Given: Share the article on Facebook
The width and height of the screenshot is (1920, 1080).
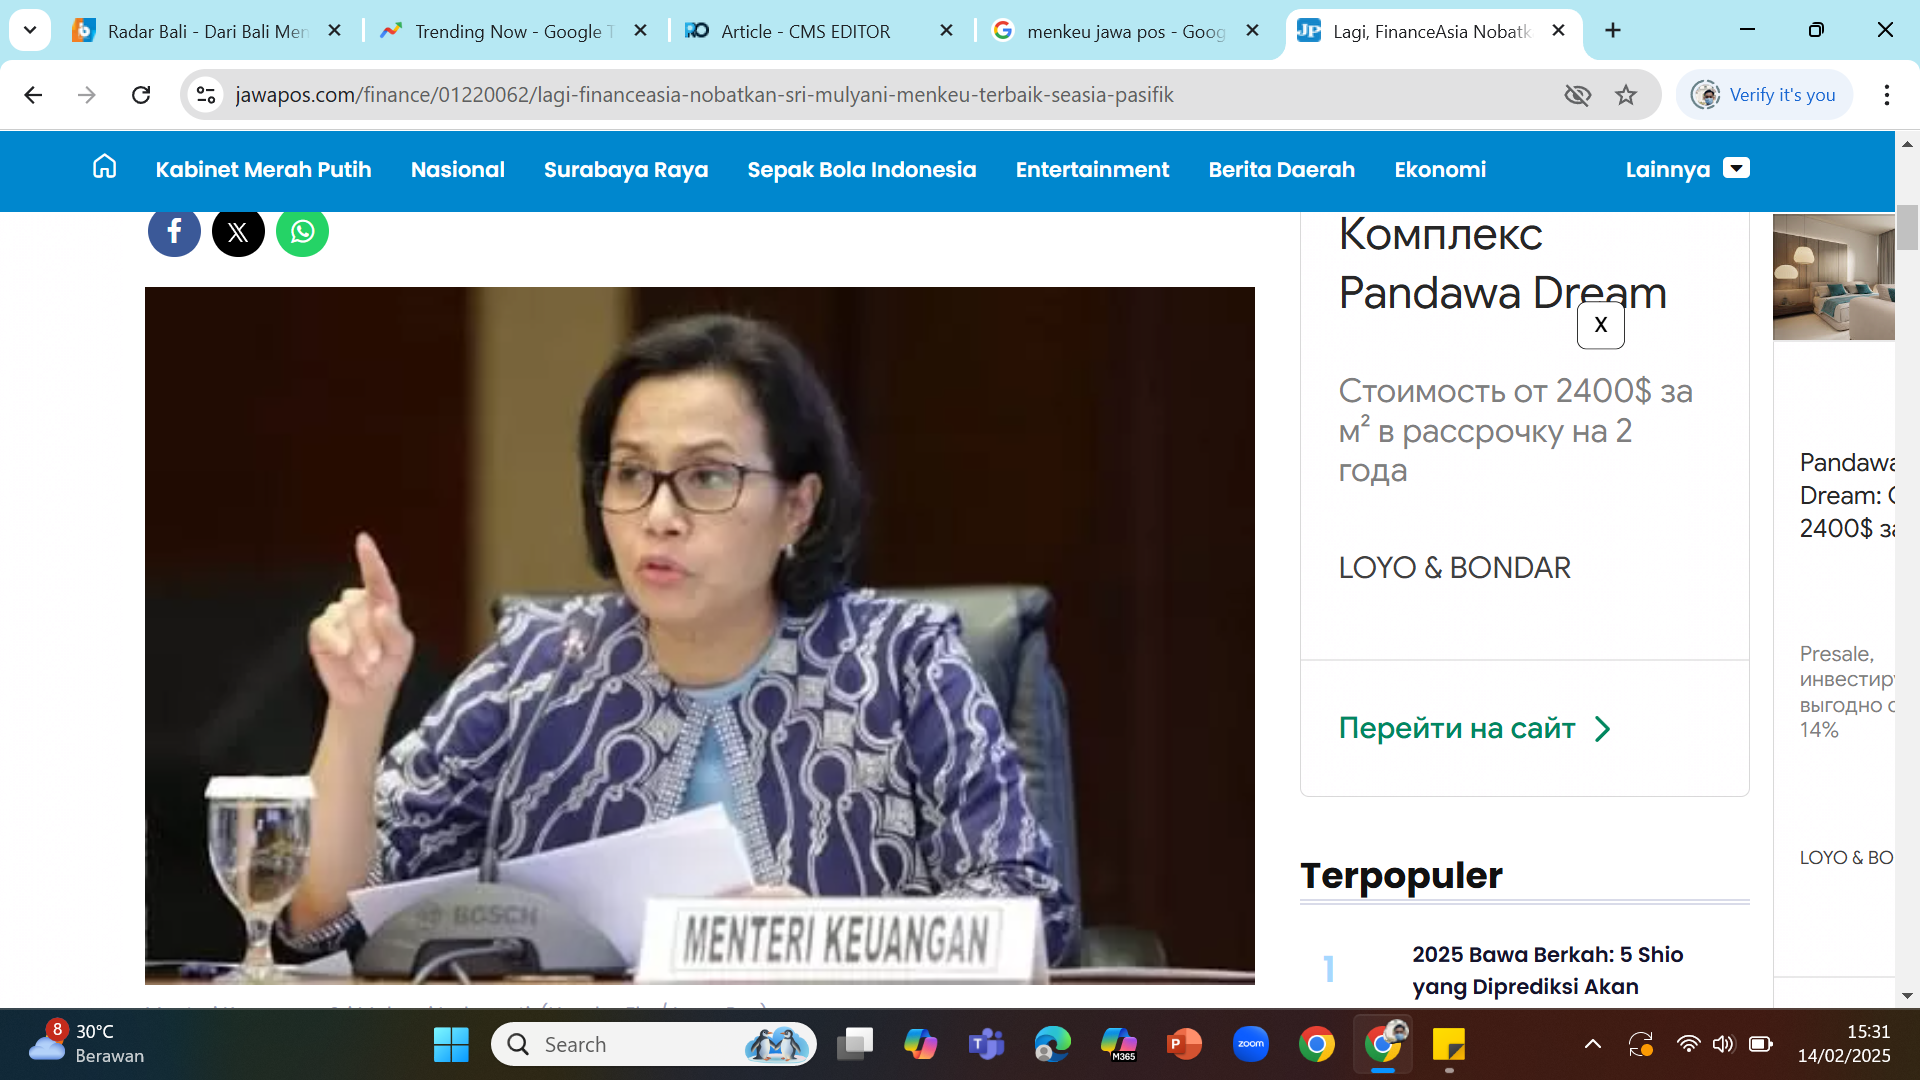Looking at the screenshot, I should click(x=174, y=232).
